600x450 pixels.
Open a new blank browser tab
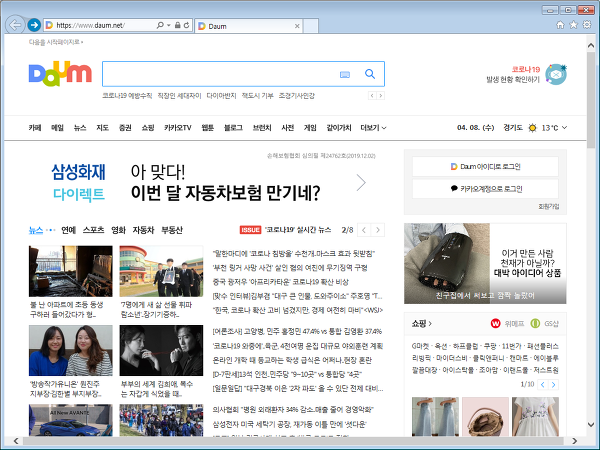point(311,26)
